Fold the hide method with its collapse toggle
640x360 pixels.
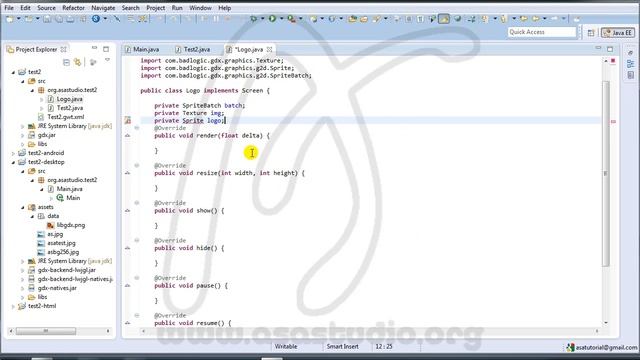pyautogui.click(x=137, y=240)
